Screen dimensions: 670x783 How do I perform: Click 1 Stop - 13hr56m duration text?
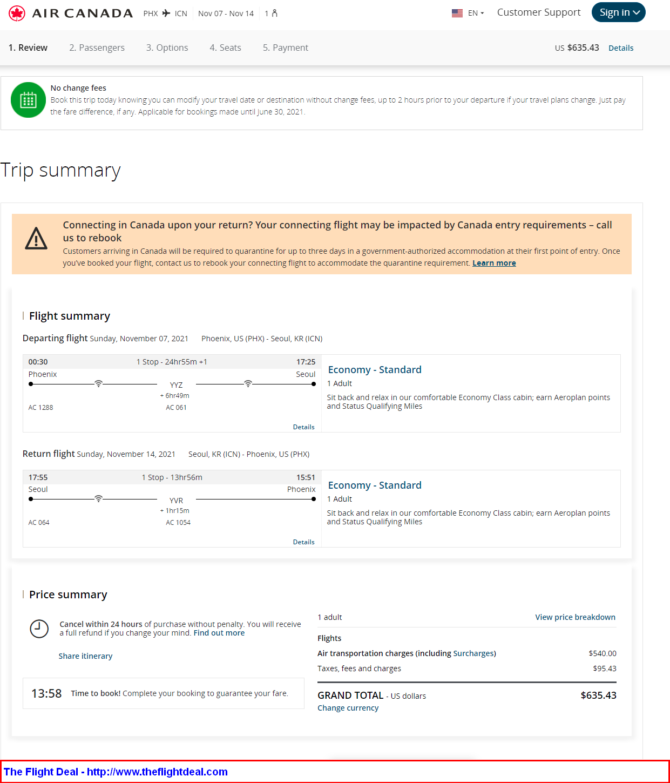[172, 477]
